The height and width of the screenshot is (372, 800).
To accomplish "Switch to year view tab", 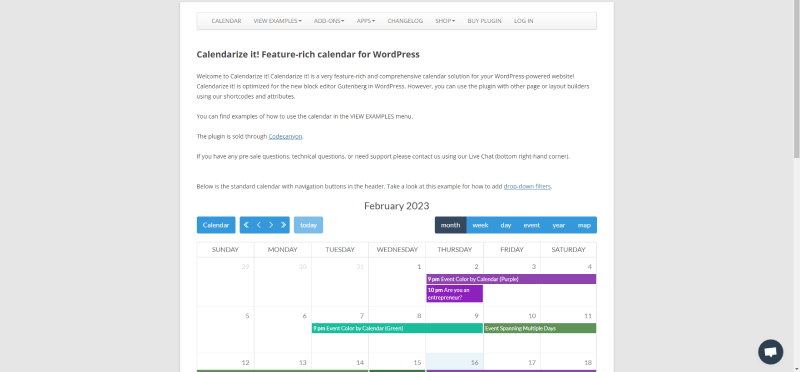I will [559, 225].
